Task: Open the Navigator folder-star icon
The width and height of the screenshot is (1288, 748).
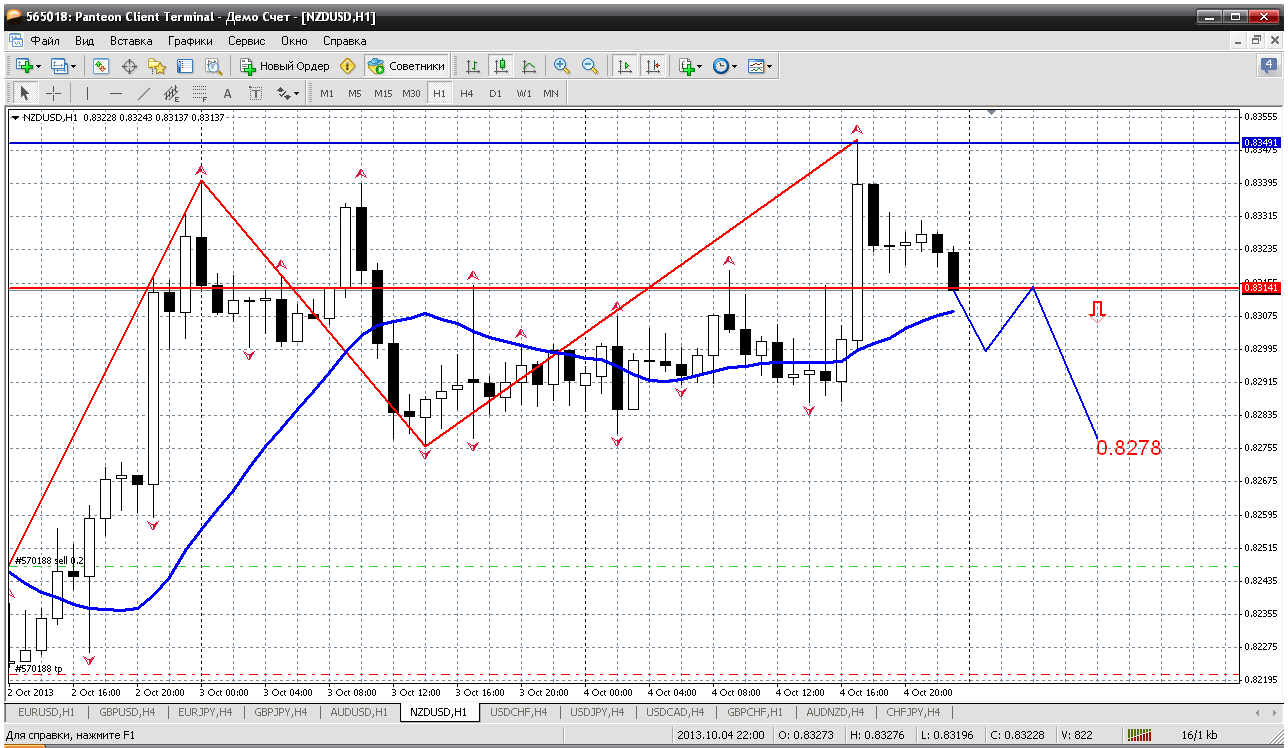Action: click(157, 66)
